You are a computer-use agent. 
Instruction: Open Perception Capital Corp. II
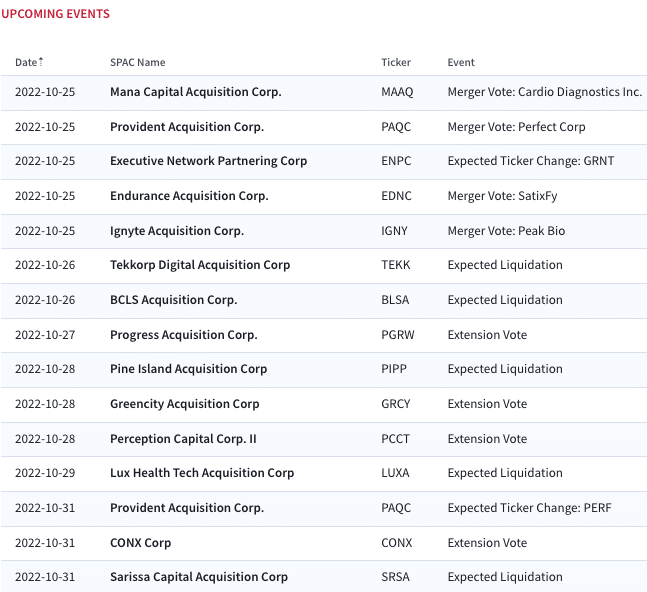coord(183,439)
